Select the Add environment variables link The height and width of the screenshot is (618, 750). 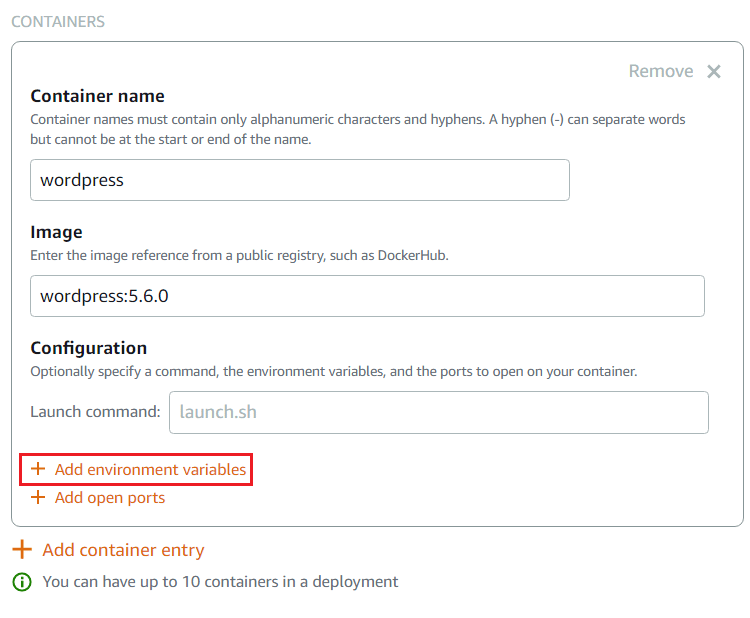[x=150, y=469]
